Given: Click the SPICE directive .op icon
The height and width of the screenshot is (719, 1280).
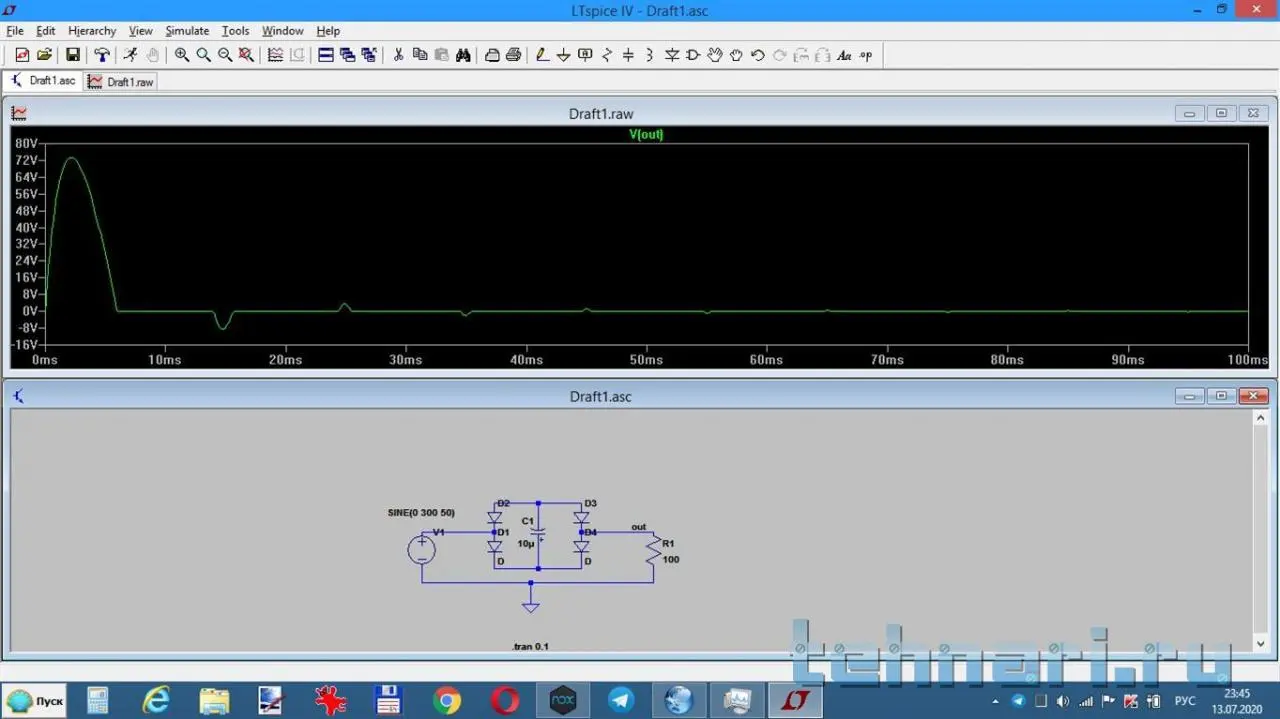Looking at the screenshot, I should click(866, 55).
